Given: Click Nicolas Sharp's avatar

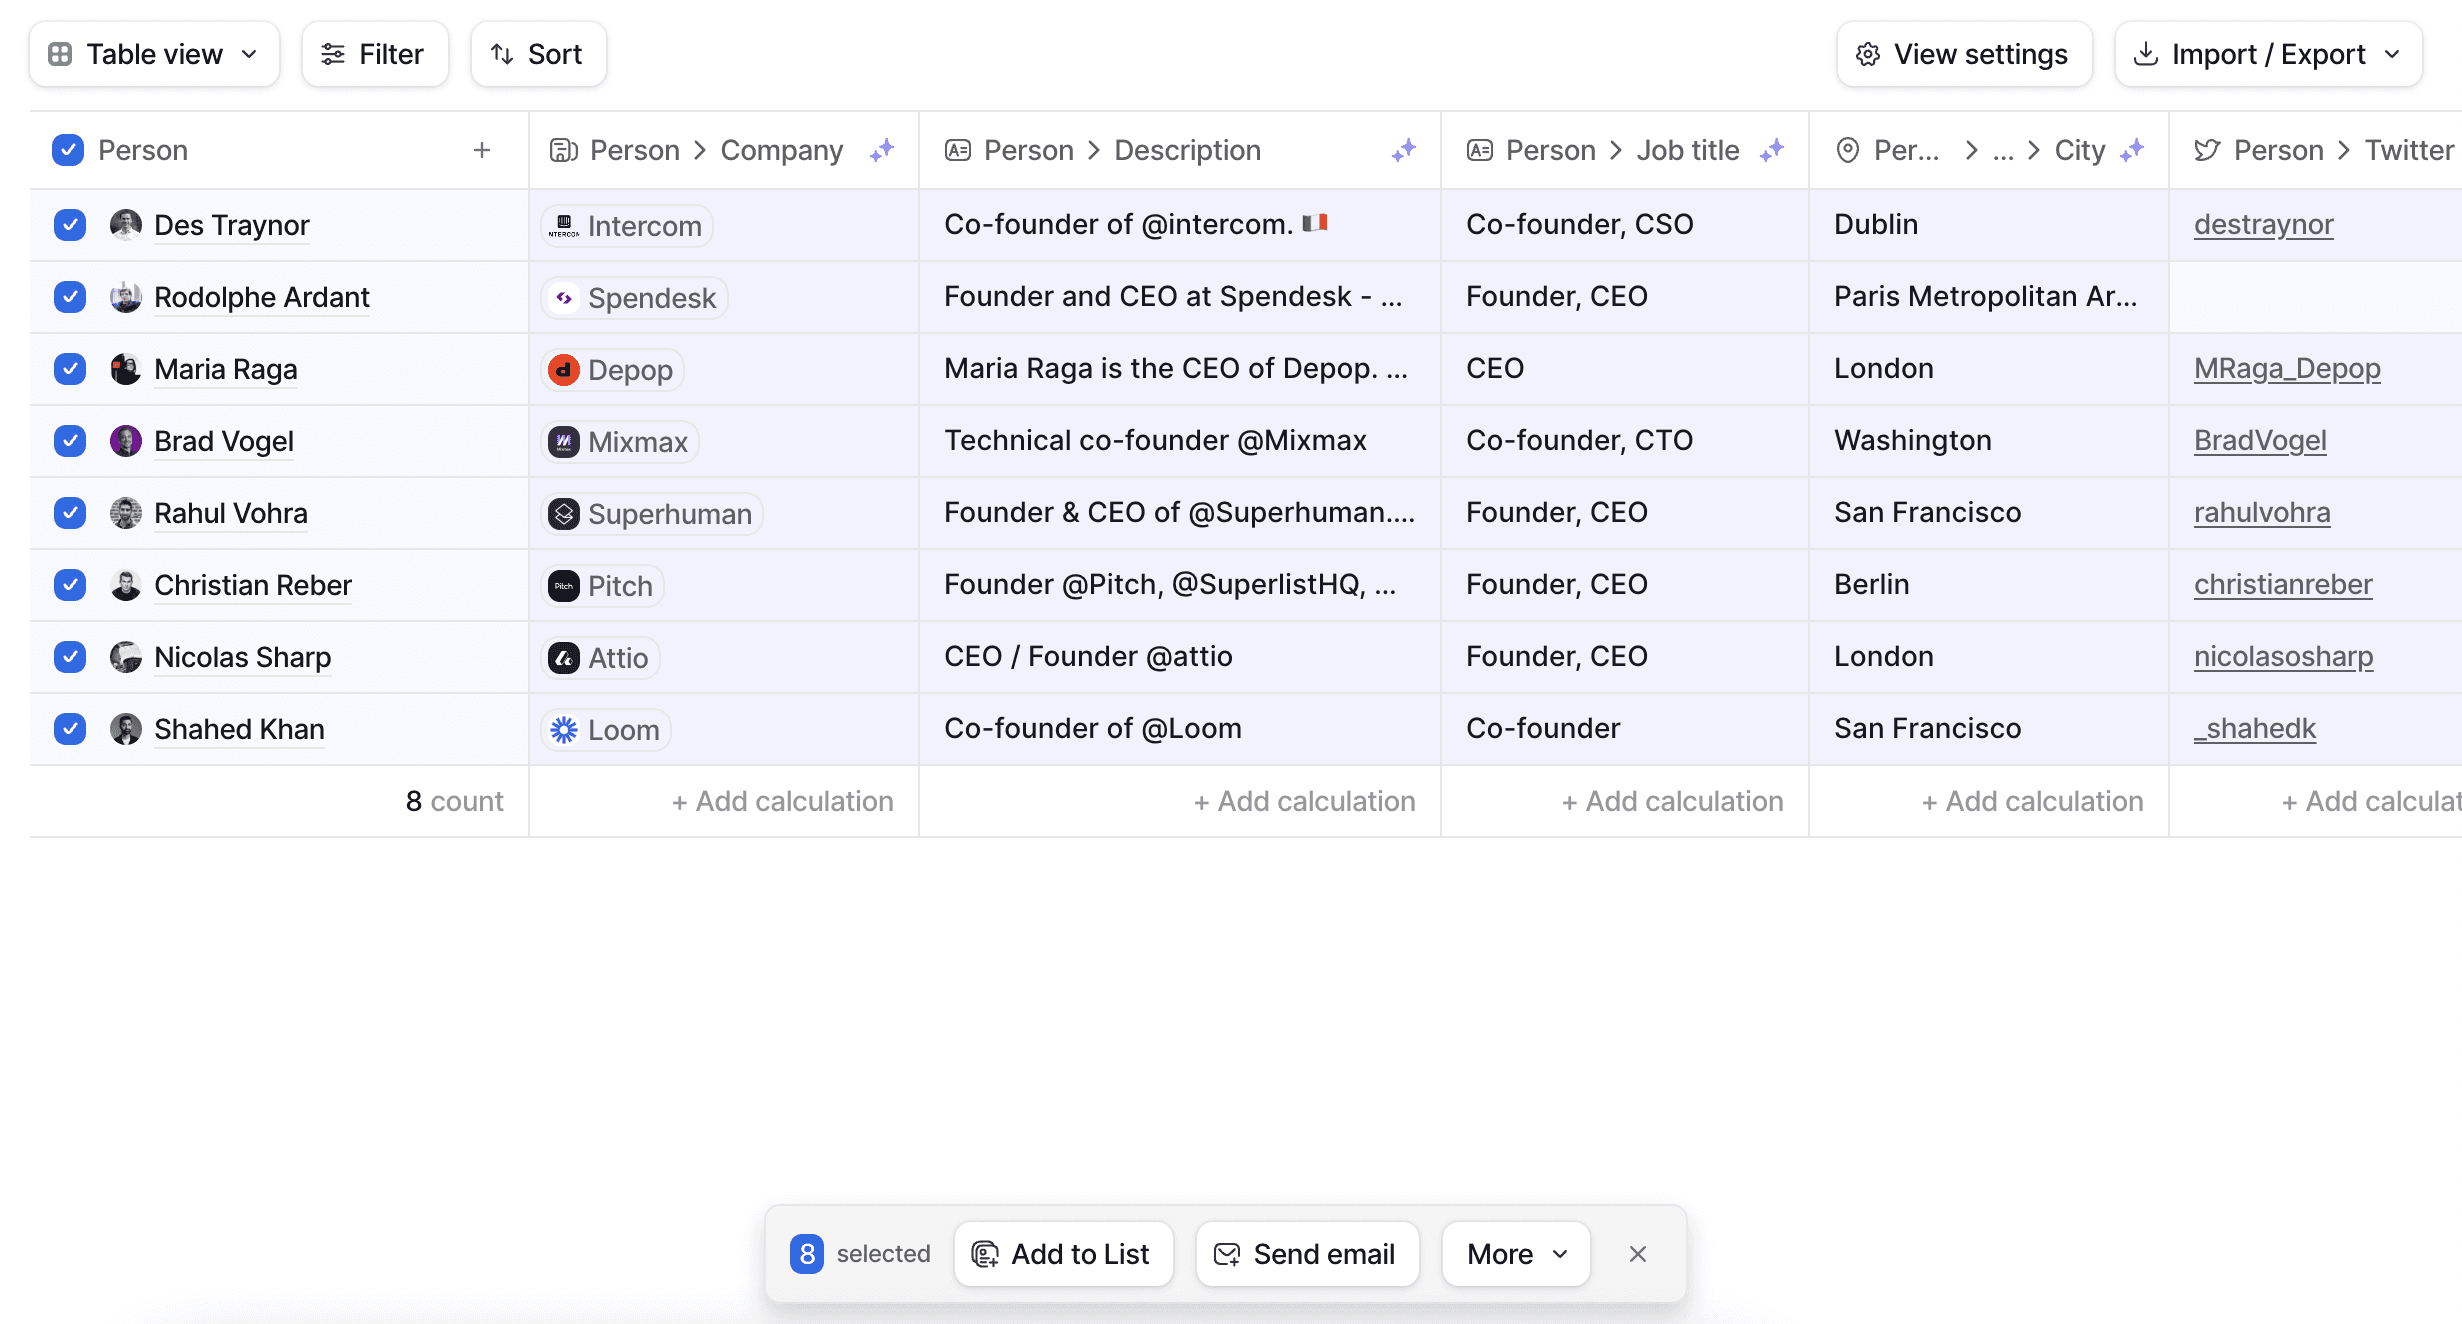Looking at the screenshot, I should pos(126,657).
